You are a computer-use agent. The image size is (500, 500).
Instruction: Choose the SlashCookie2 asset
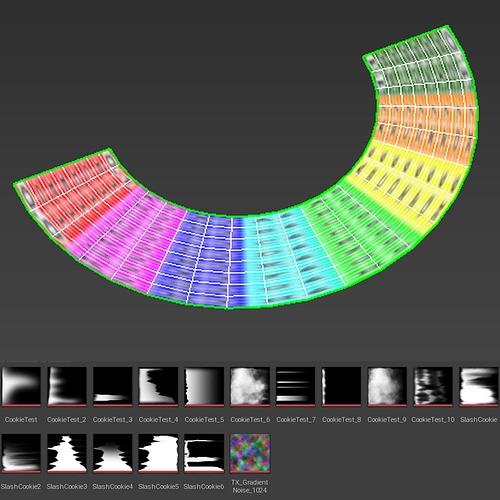click(21, 454)
